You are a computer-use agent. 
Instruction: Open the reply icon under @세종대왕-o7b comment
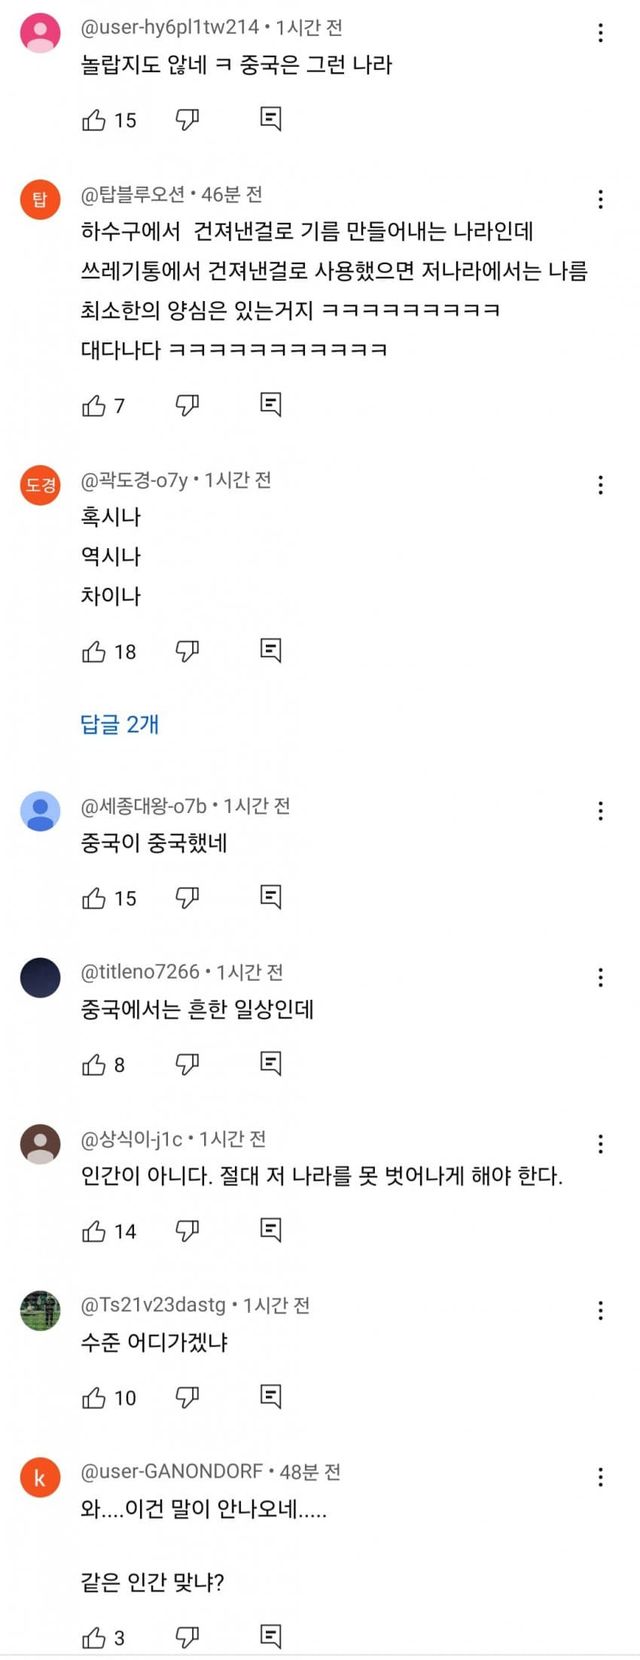coord(270,897)
